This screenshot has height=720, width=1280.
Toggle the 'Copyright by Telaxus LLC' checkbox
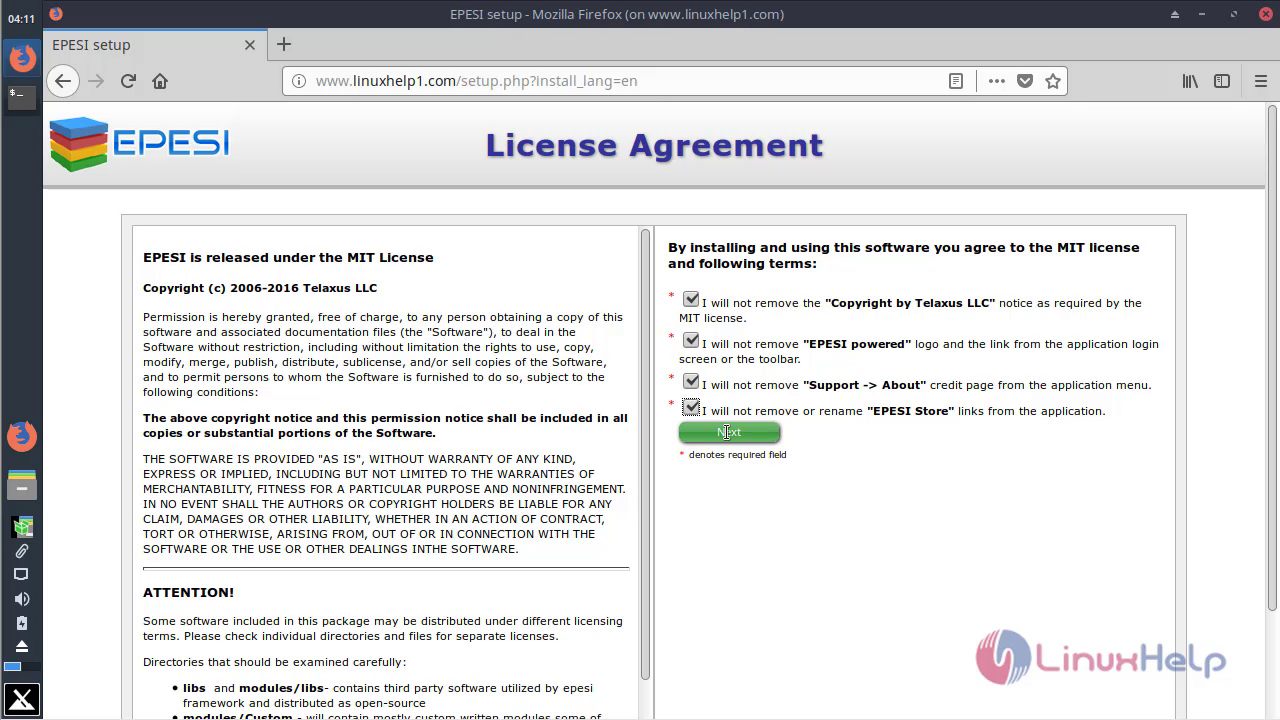coord(691,299)
